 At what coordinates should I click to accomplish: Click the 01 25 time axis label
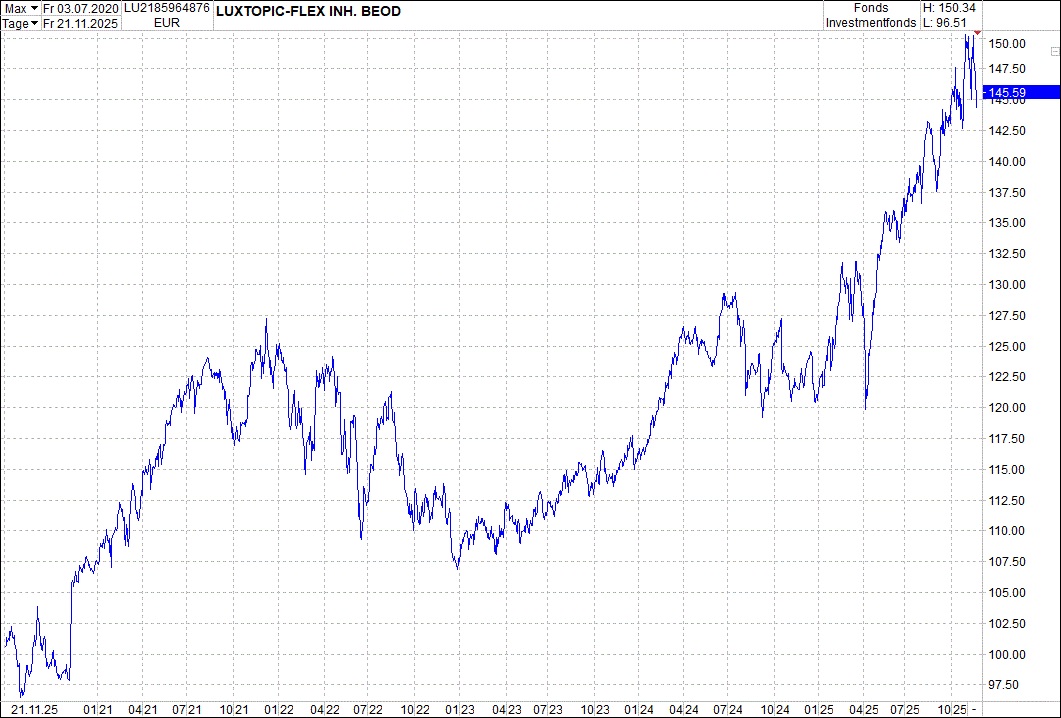point(818,710)
